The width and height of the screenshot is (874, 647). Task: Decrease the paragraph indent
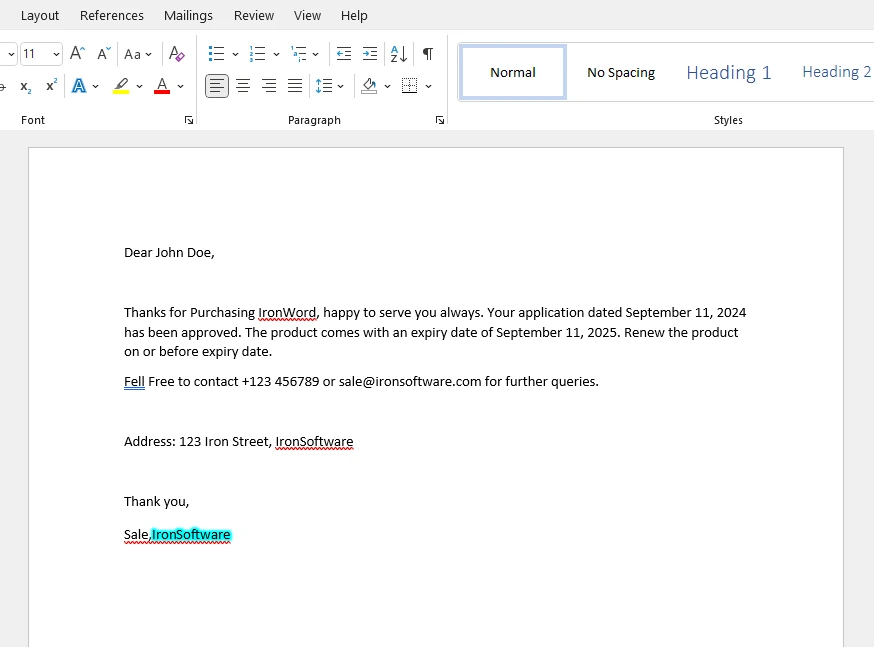click(344, 54)
